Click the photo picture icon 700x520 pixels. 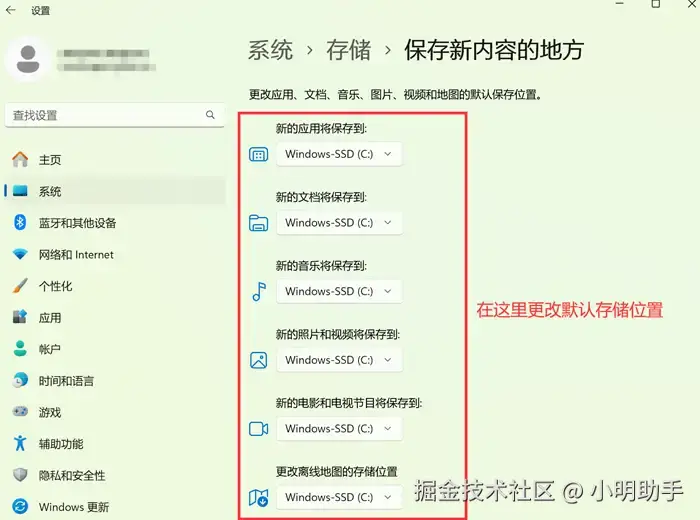[x=258, y=360]
